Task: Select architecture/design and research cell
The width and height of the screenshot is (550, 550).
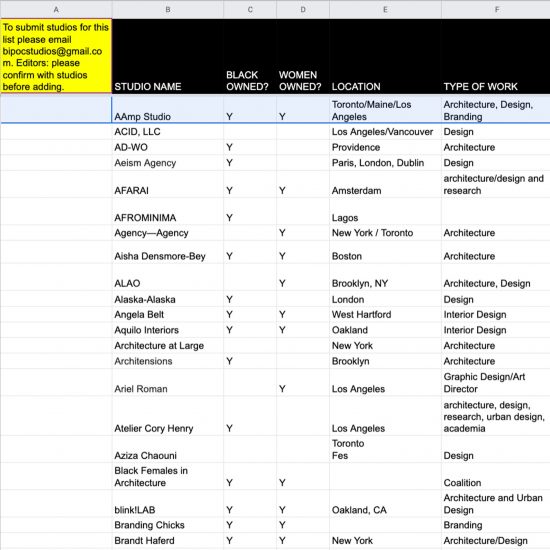Action: click(x=496, y=184)
